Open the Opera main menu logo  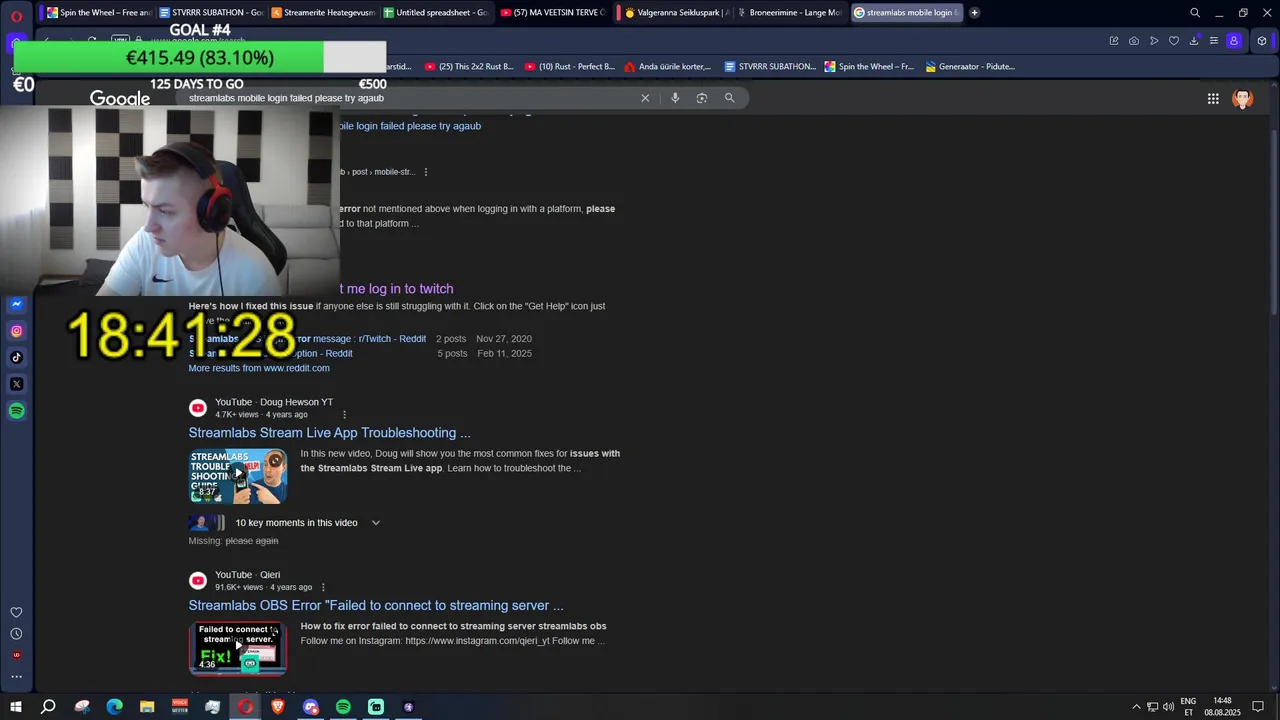pyautogui.click(x=16, y=16)
